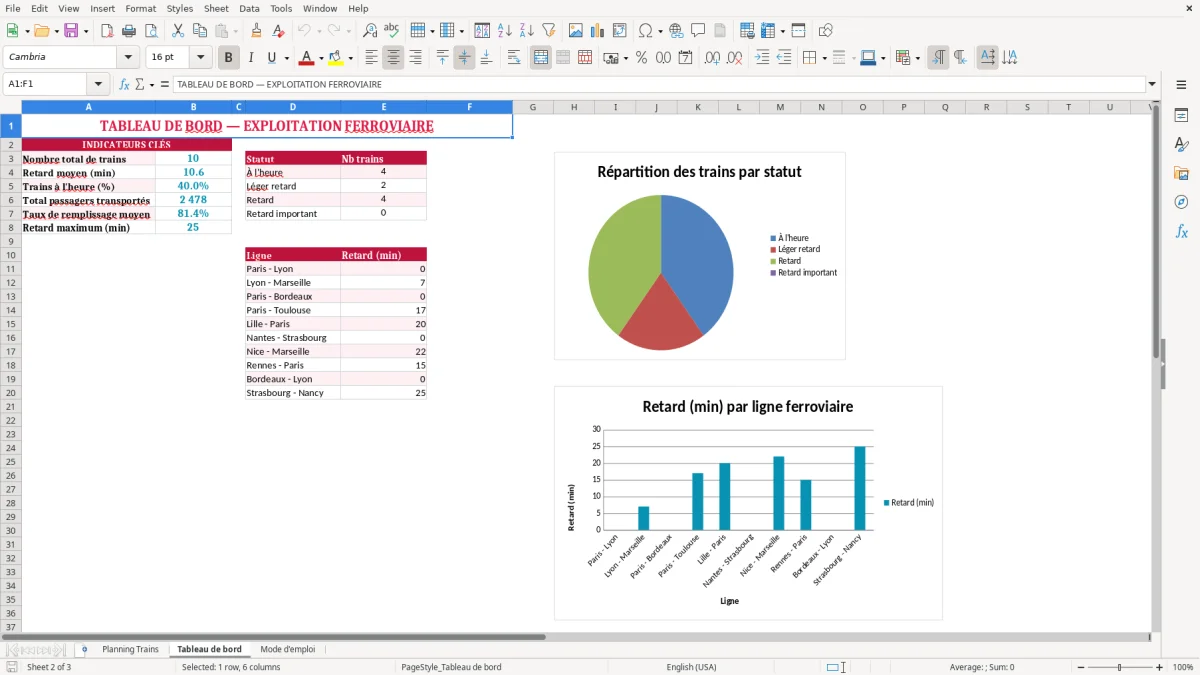Viewport: 1200px width, 675px height.
Task: Open the underline style dropdown arrow
Action: point(286,58)
